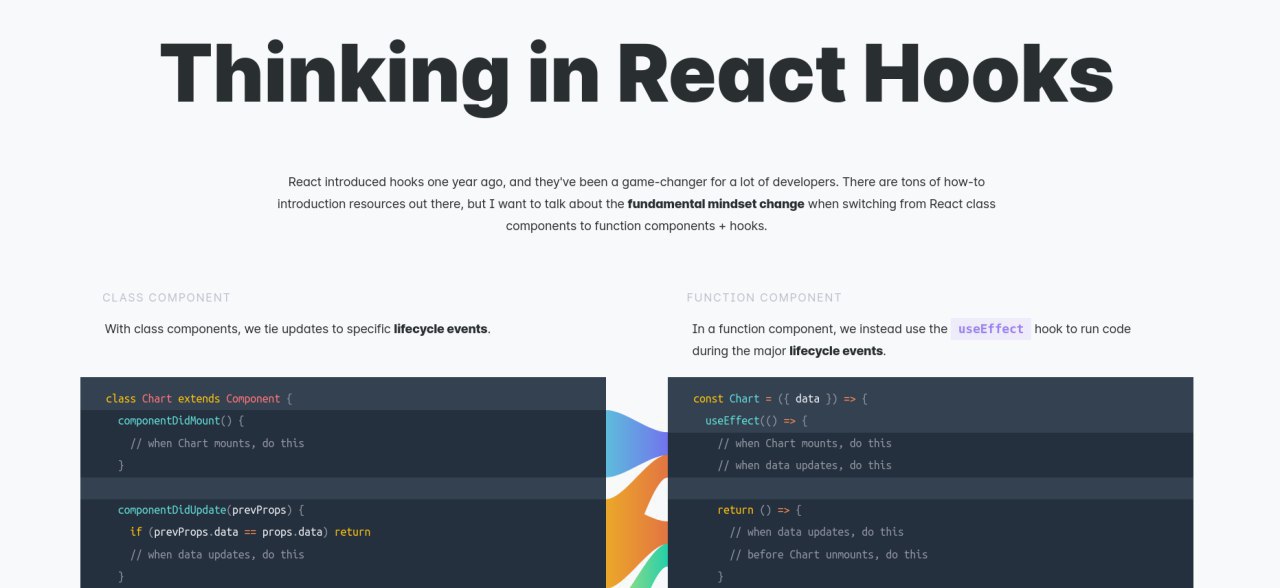Click the 'componentDidMount() {' code line

pyautogui.click(x=181, y=421)
